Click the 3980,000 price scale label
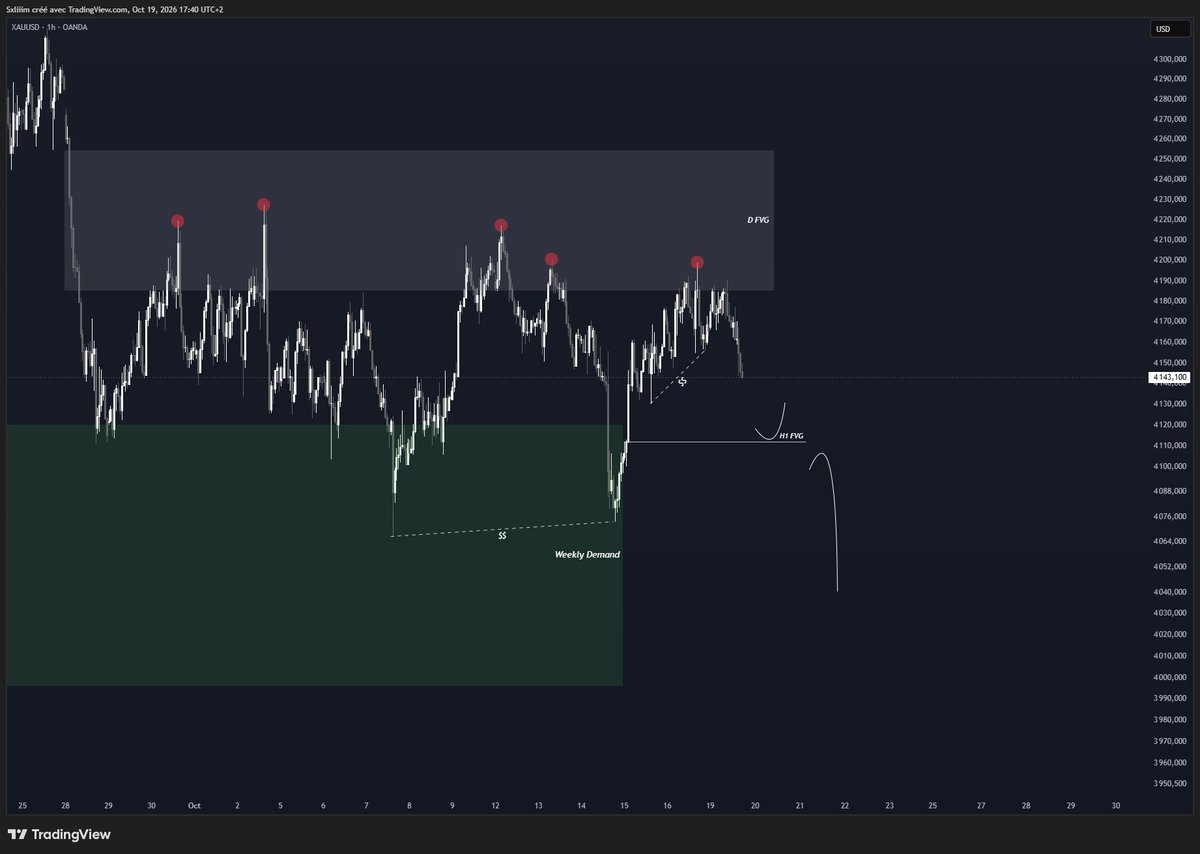This screenshot has height=854, width=1200. click(x=1170, y=720)
